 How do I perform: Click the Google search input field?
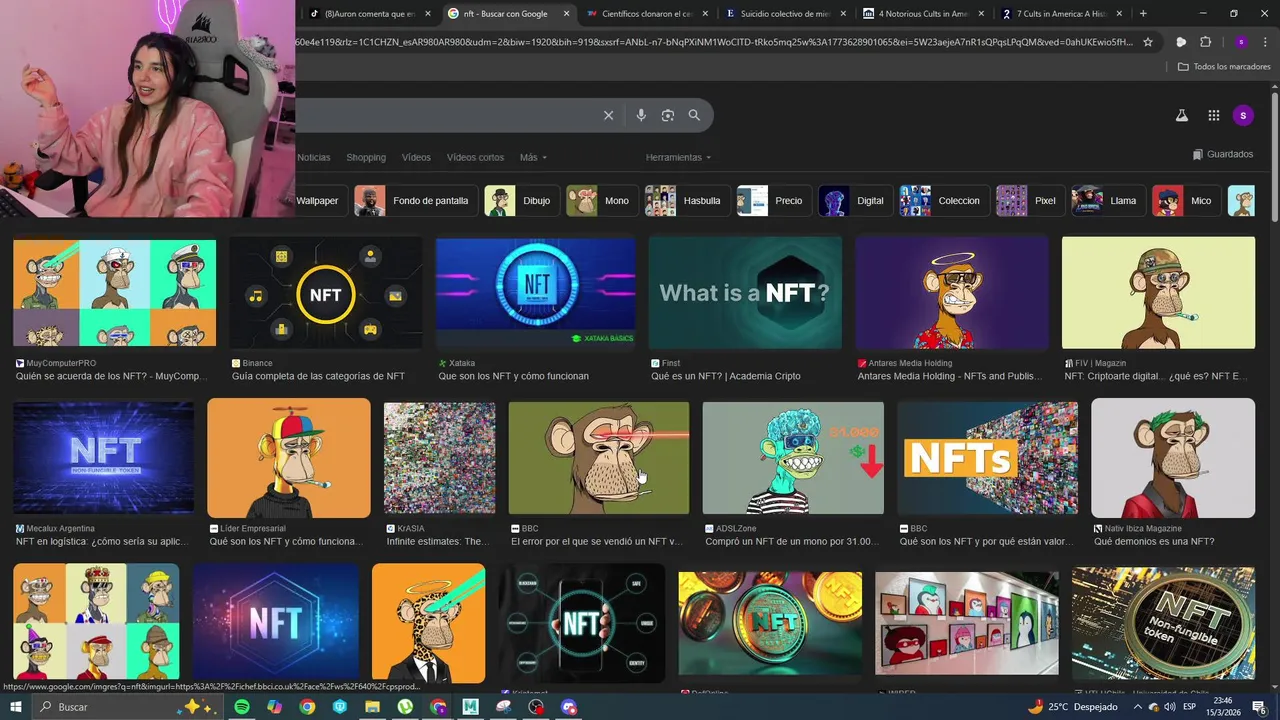pyautogui.click(x=445, y=115)
